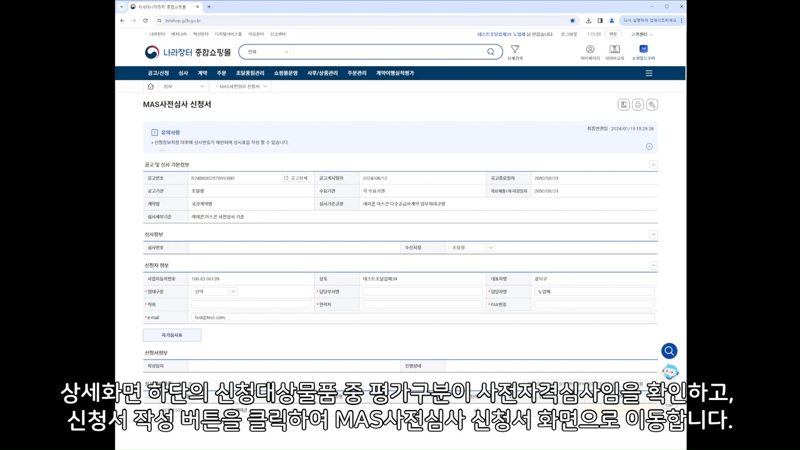Open the 공고/신청 menu
Image resolution: width=800 pixels, height=450 pixels.
click(158, 73)
